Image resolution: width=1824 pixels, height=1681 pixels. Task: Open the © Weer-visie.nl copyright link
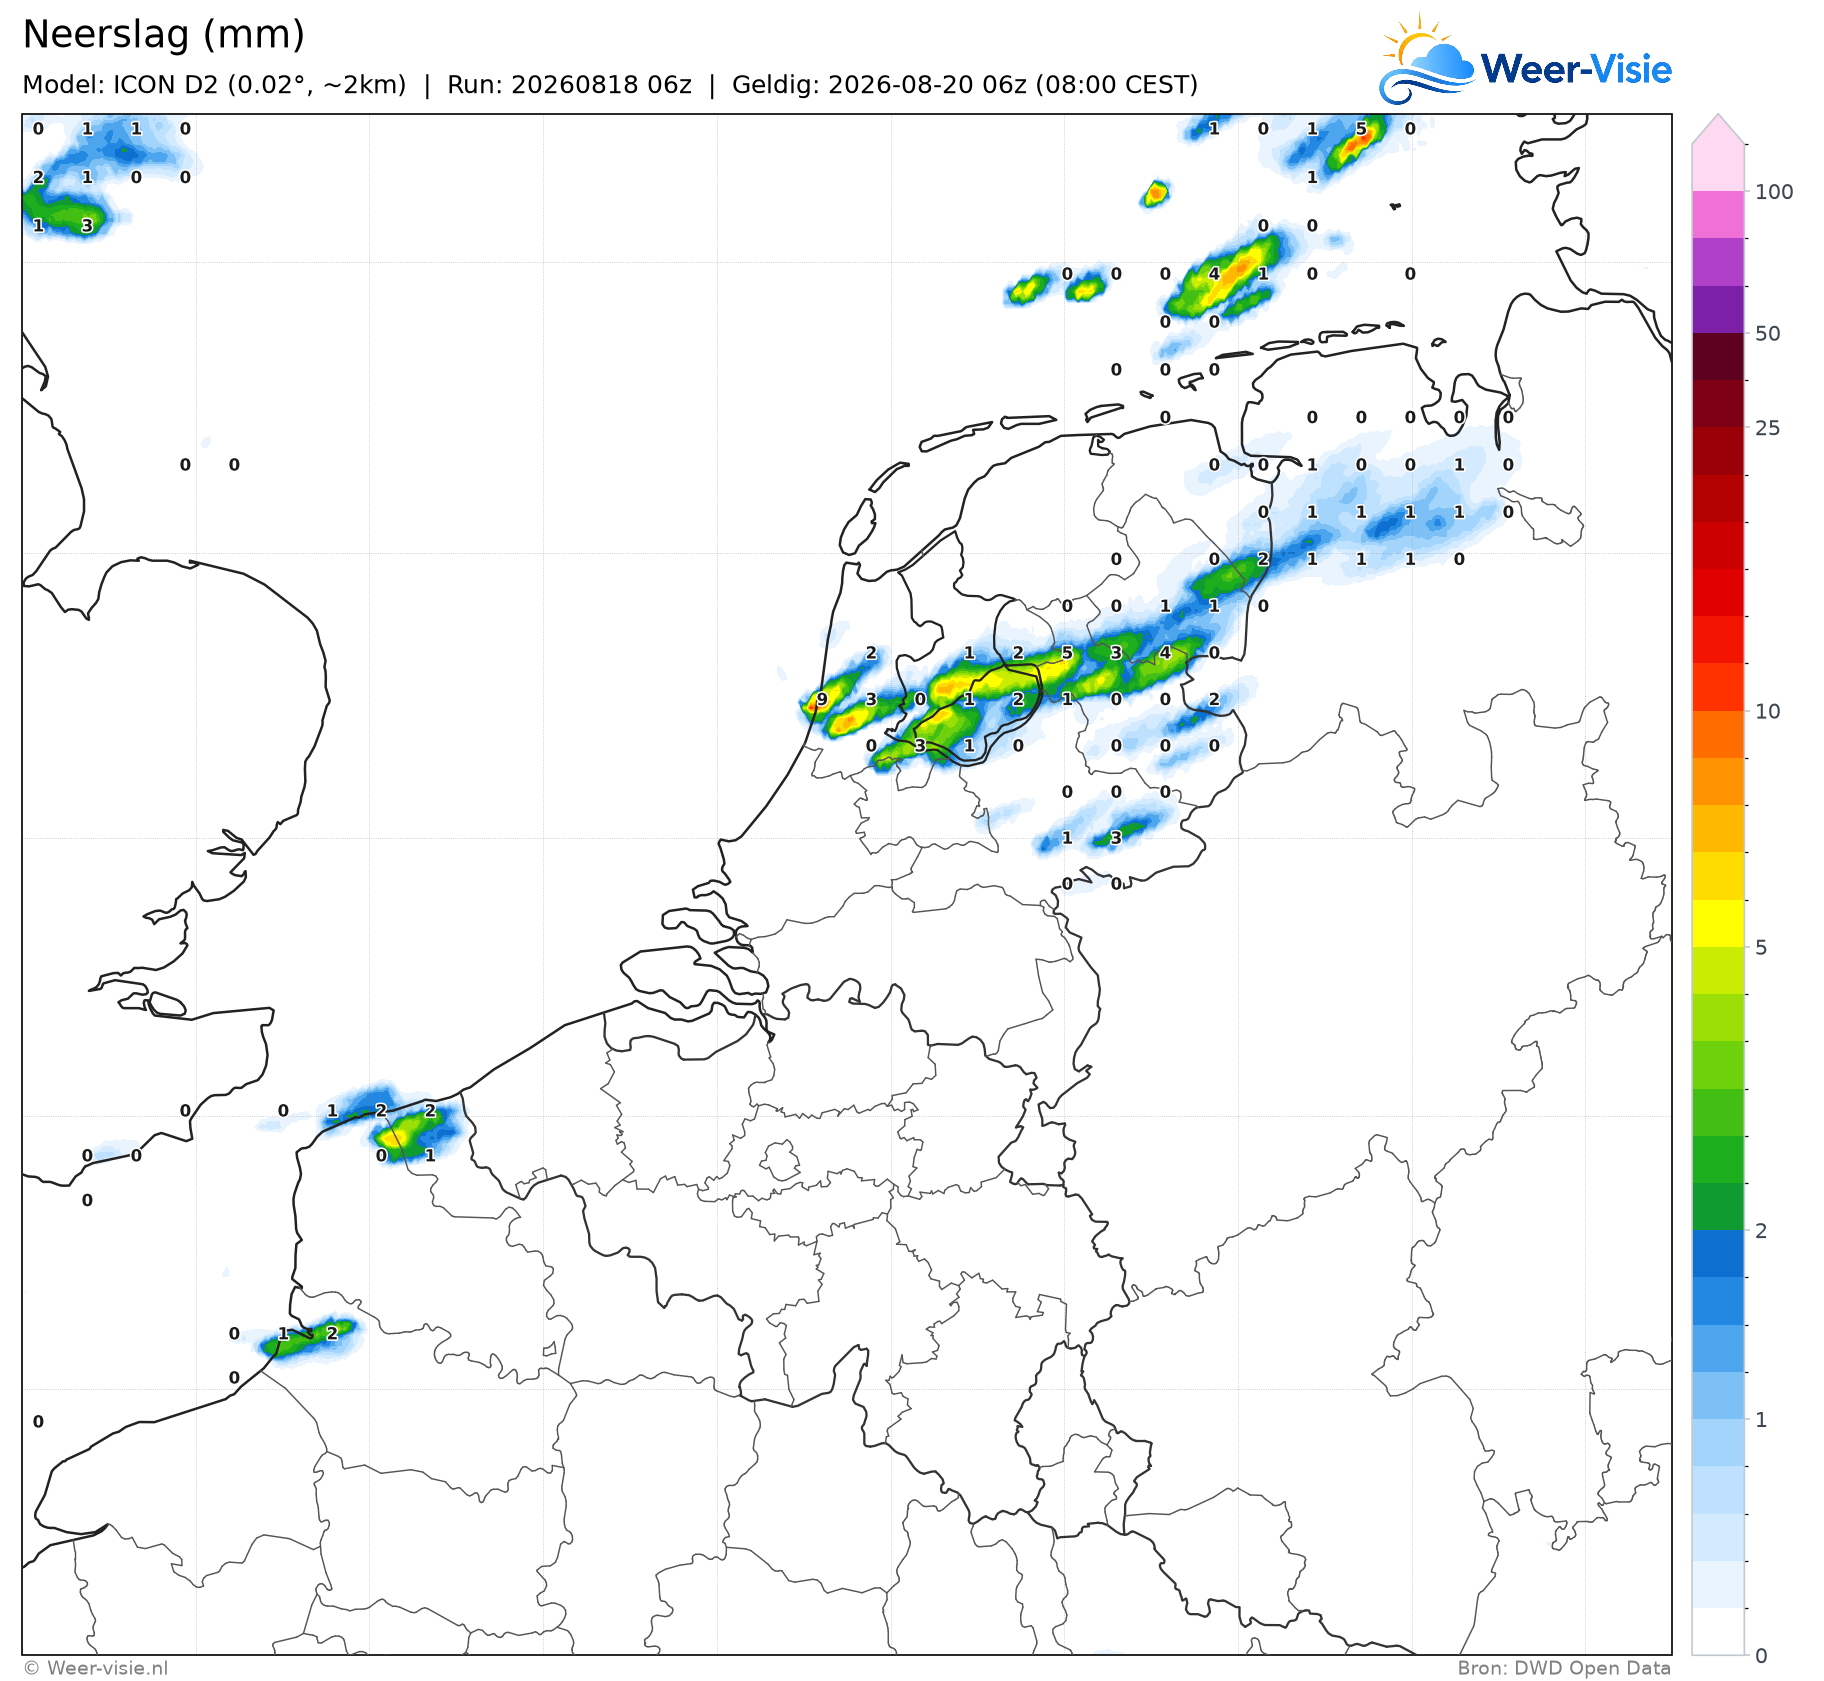[96, 1667]
